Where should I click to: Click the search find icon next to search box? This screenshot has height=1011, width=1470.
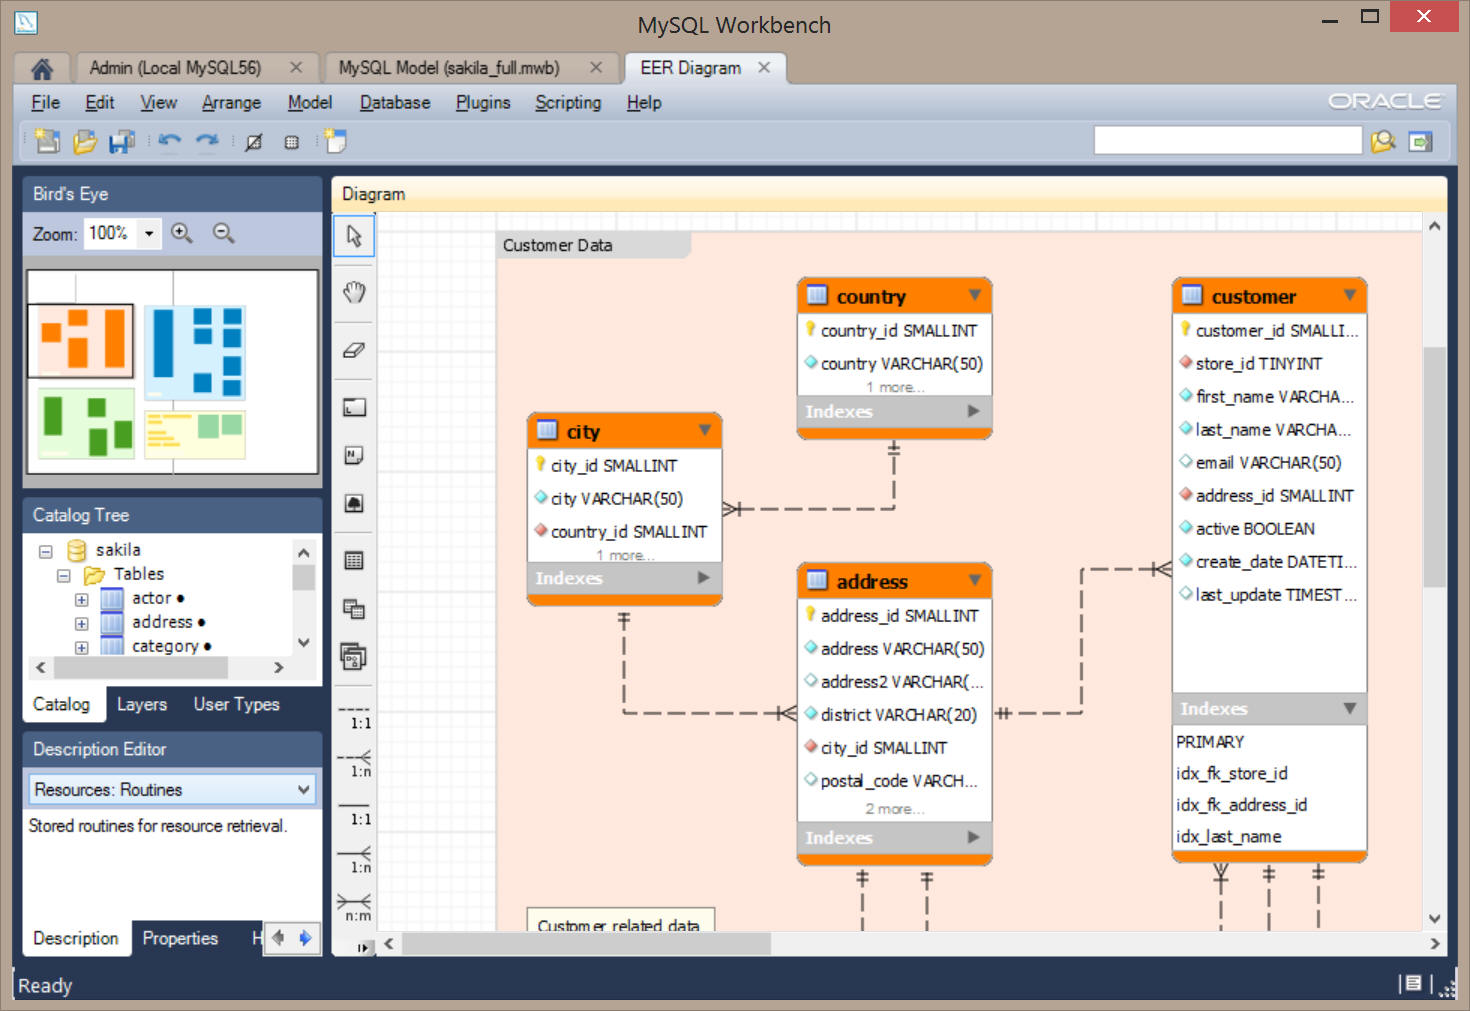pos(1383,142)
